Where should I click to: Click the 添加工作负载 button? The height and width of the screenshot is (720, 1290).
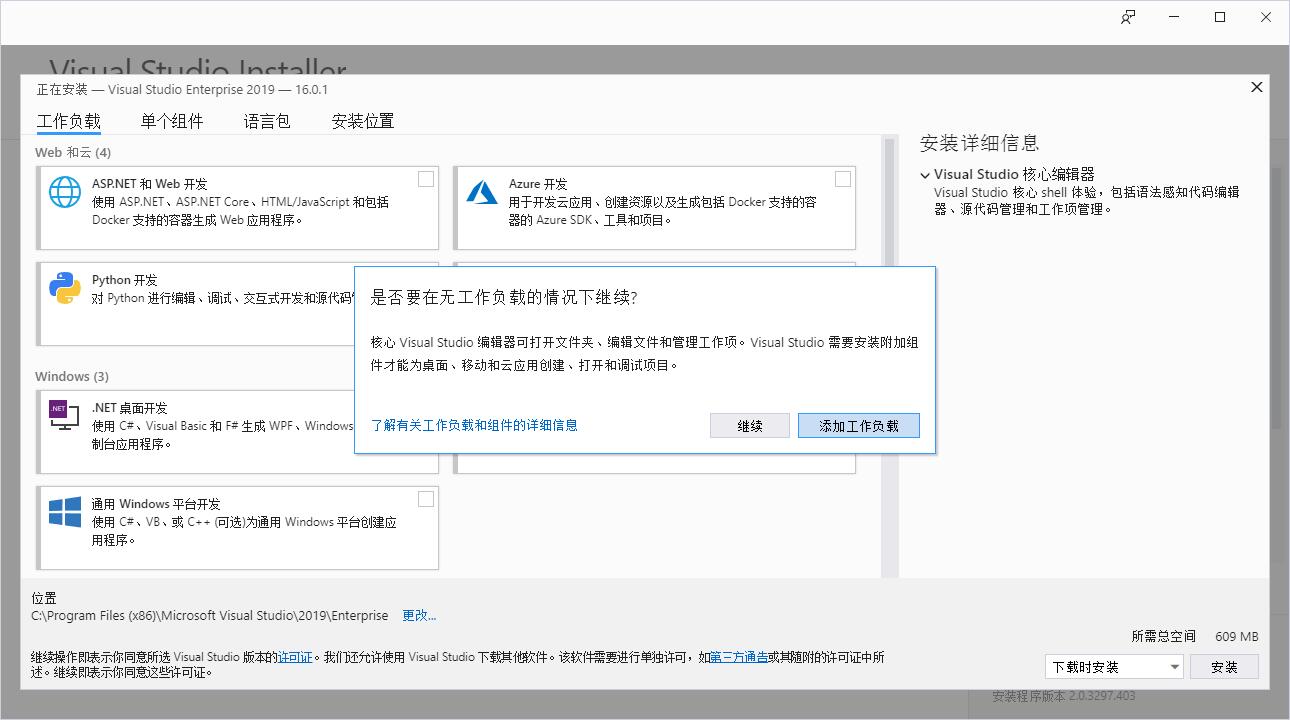[859, 425]
